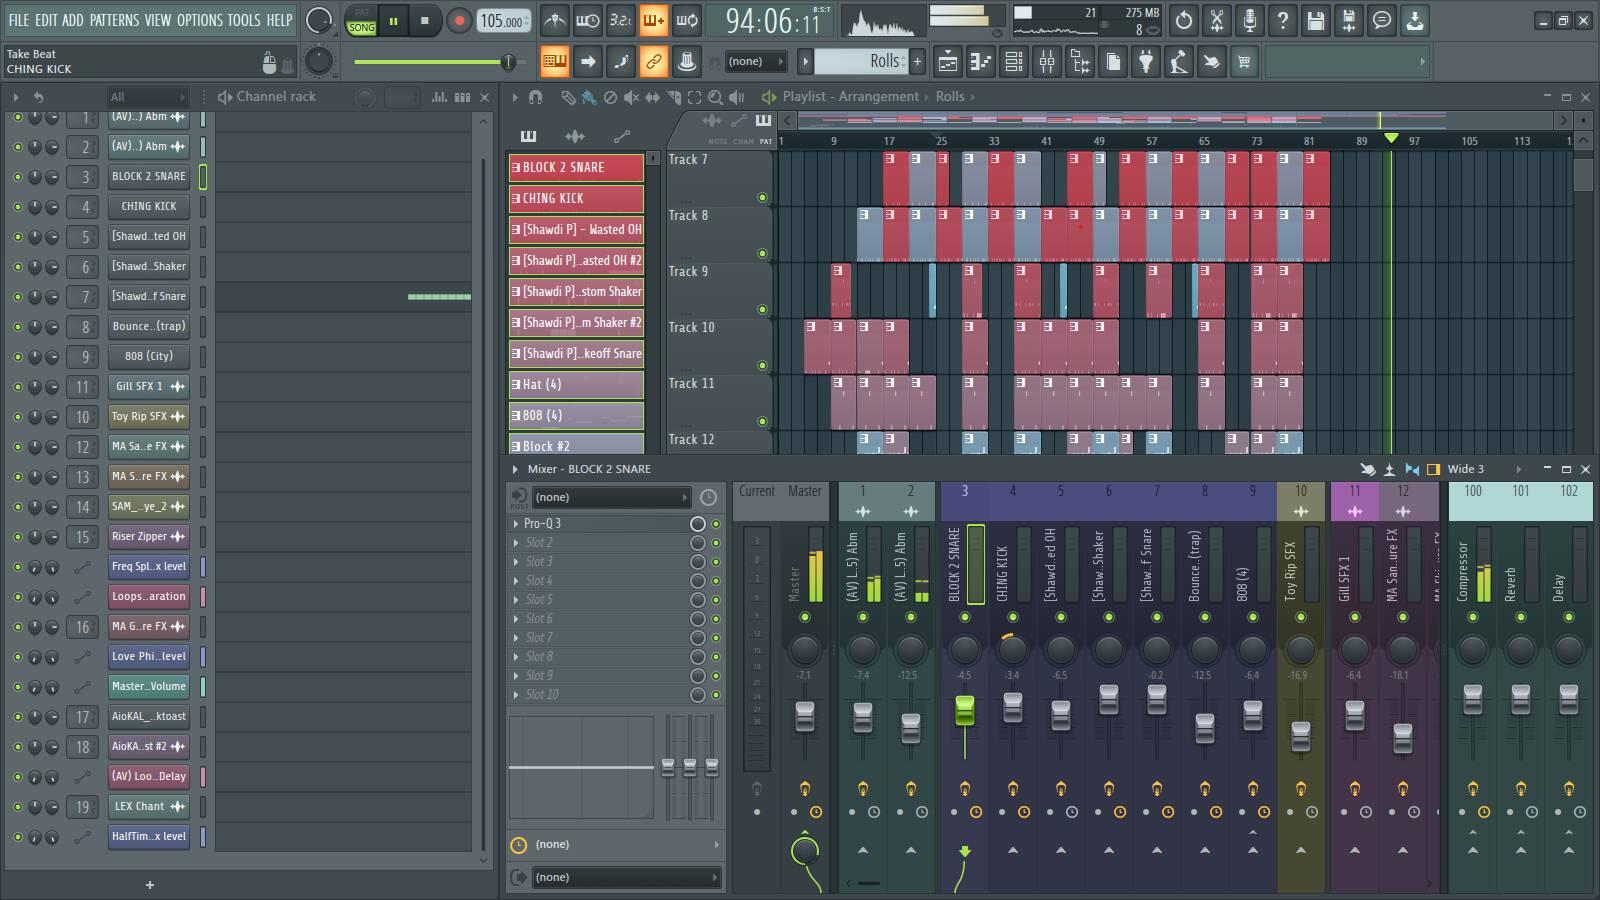Select the Paint brush tool in Playlist

[x=588, y=97]
